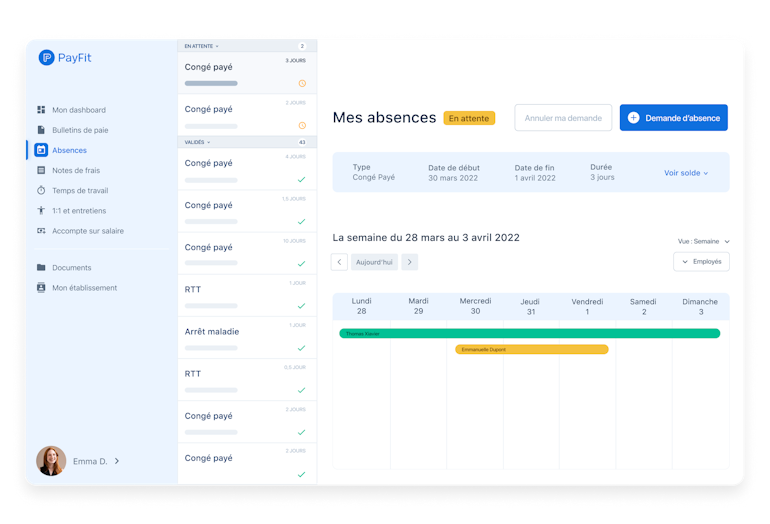The image size is (770, 524).
Task: Click Emma D. profile photo
Action: tap(51, 461)
